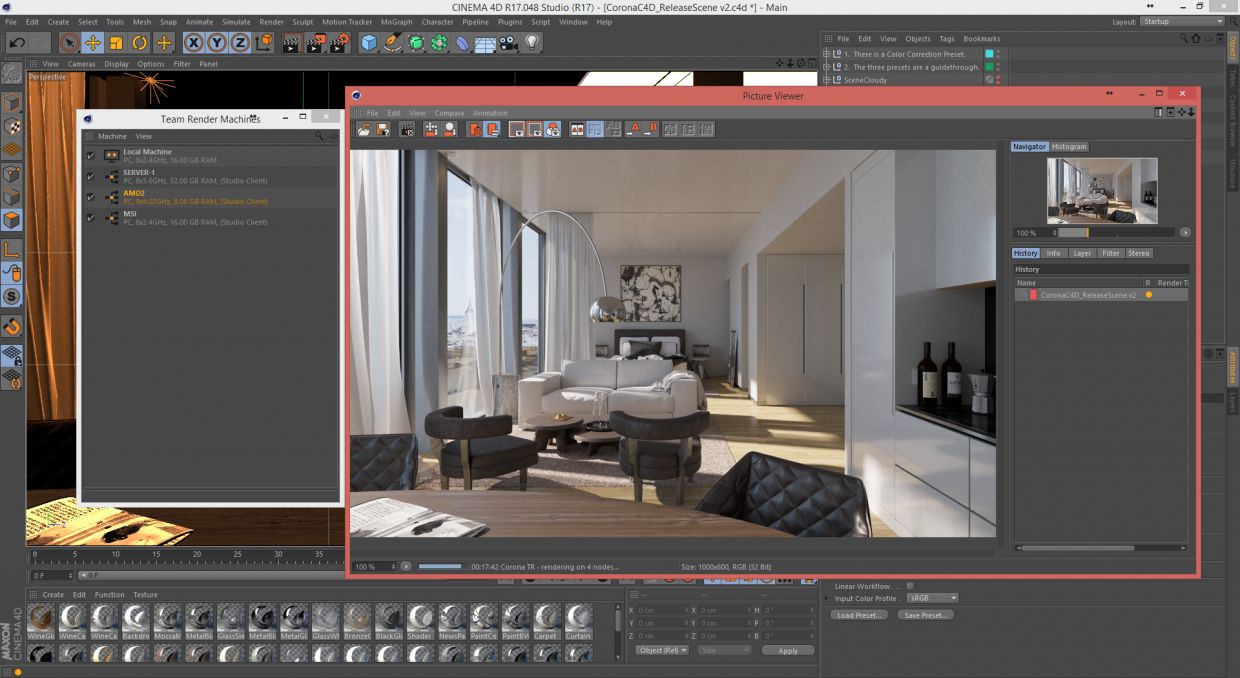
Task: Add a Camera object
Action: 509,43
